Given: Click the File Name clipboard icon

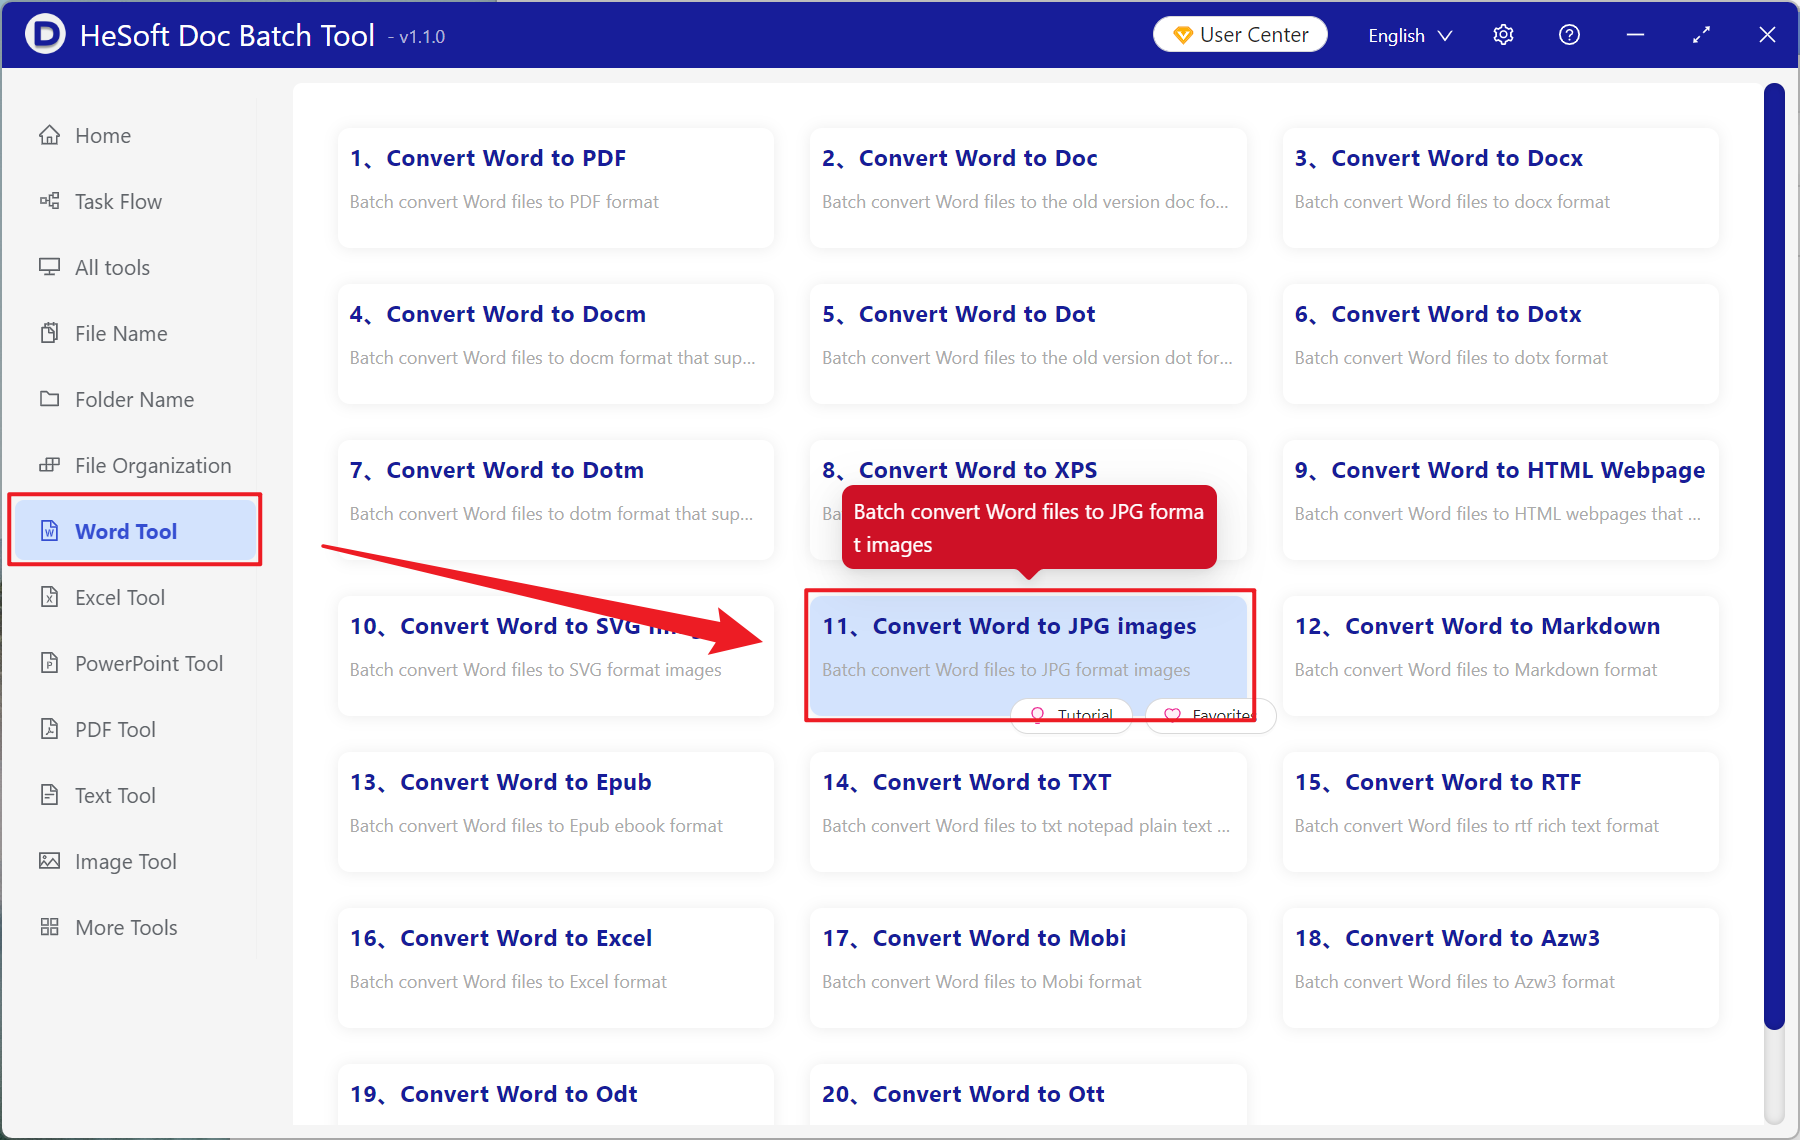Looking at the screenshot, I should [49, 333].
